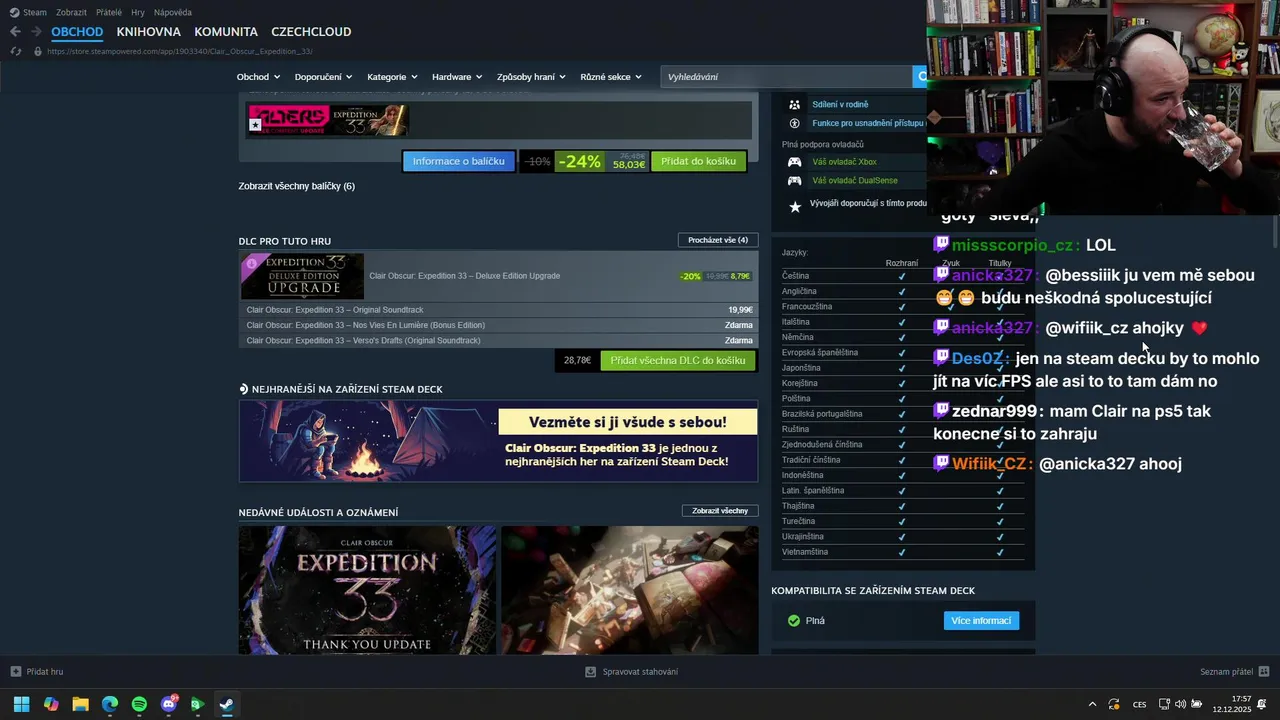This screenshot has height=720, width=1280.
Task: Open File Explorer from the taskbar
Action: click(x=80, y=704)
